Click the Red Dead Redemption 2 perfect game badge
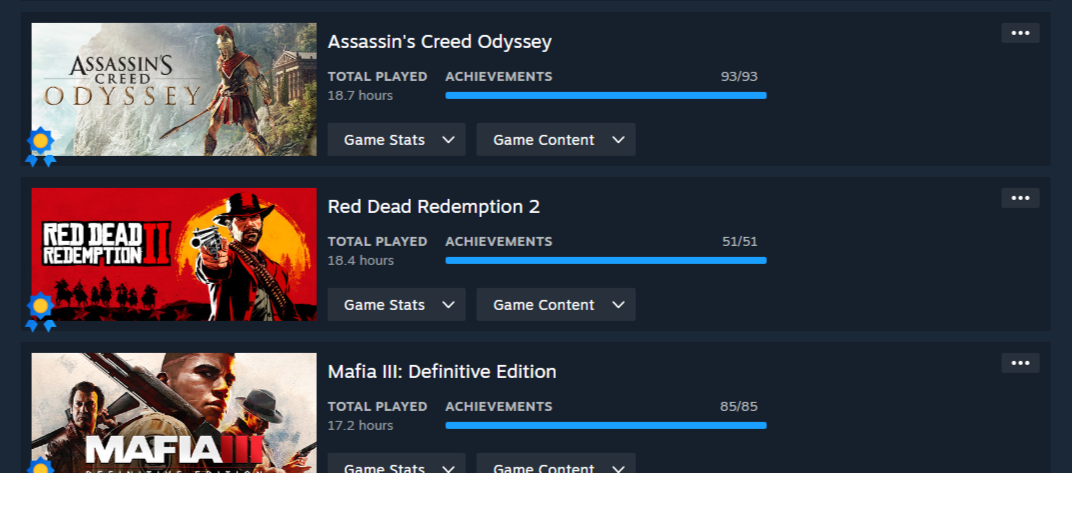 point(41,310)
